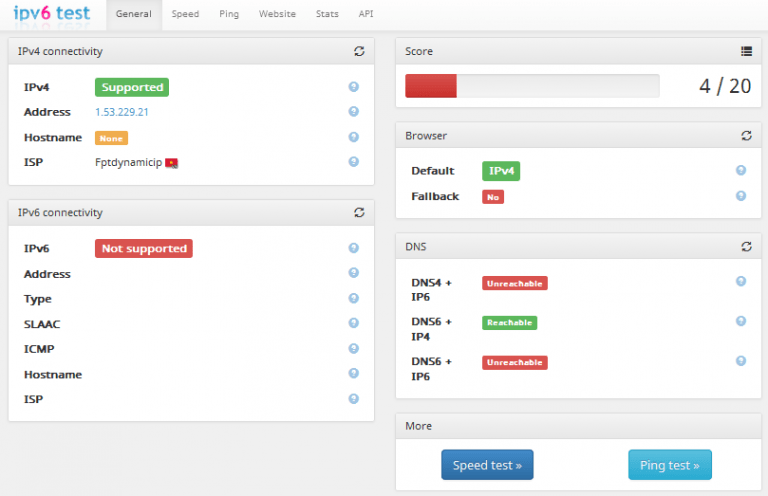
Task: Click help icon for DNS4 + IP6
Action: coord(741,282)
